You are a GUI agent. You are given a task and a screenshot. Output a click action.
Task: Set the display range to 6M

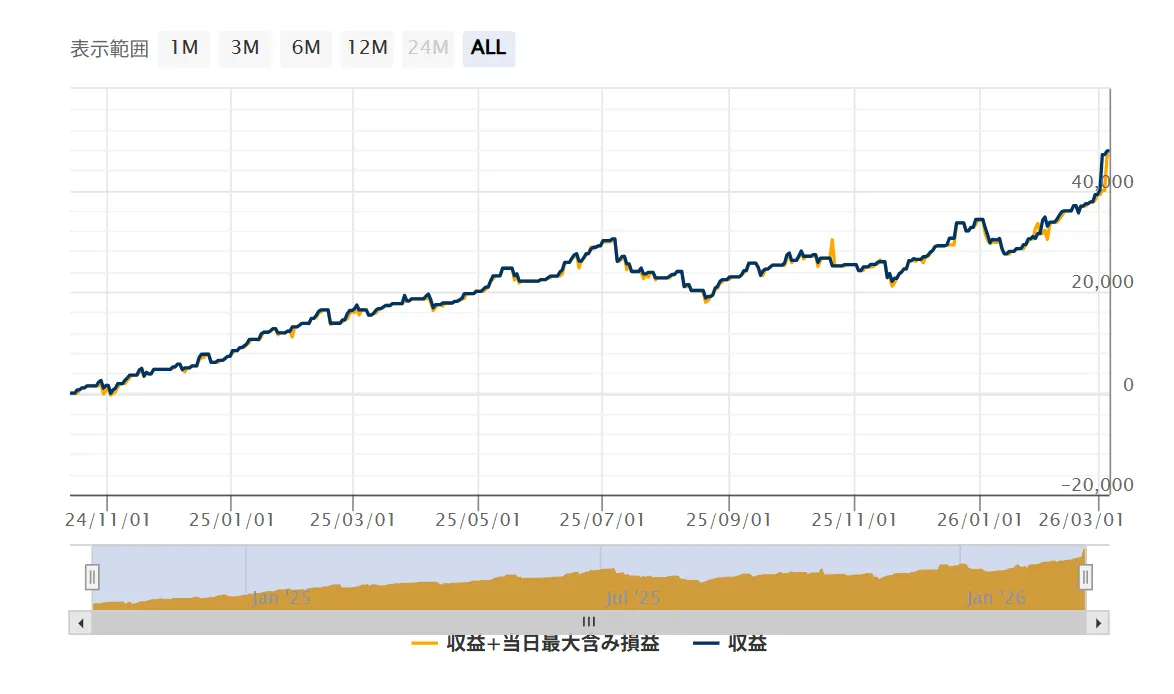[306, 48]
